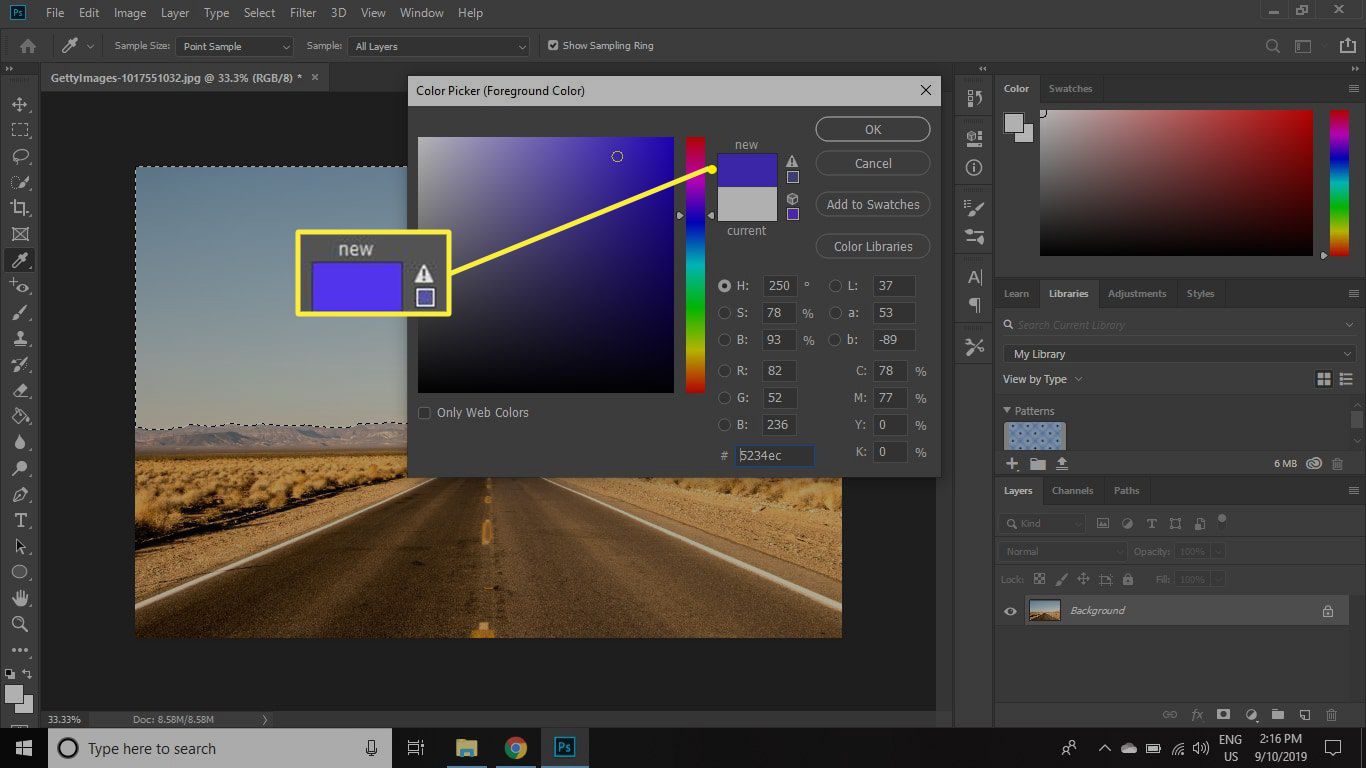Open the My Library dropdown
Image resolution: width=1366 pixels, height=768 pixels.
coord(1179,354)
